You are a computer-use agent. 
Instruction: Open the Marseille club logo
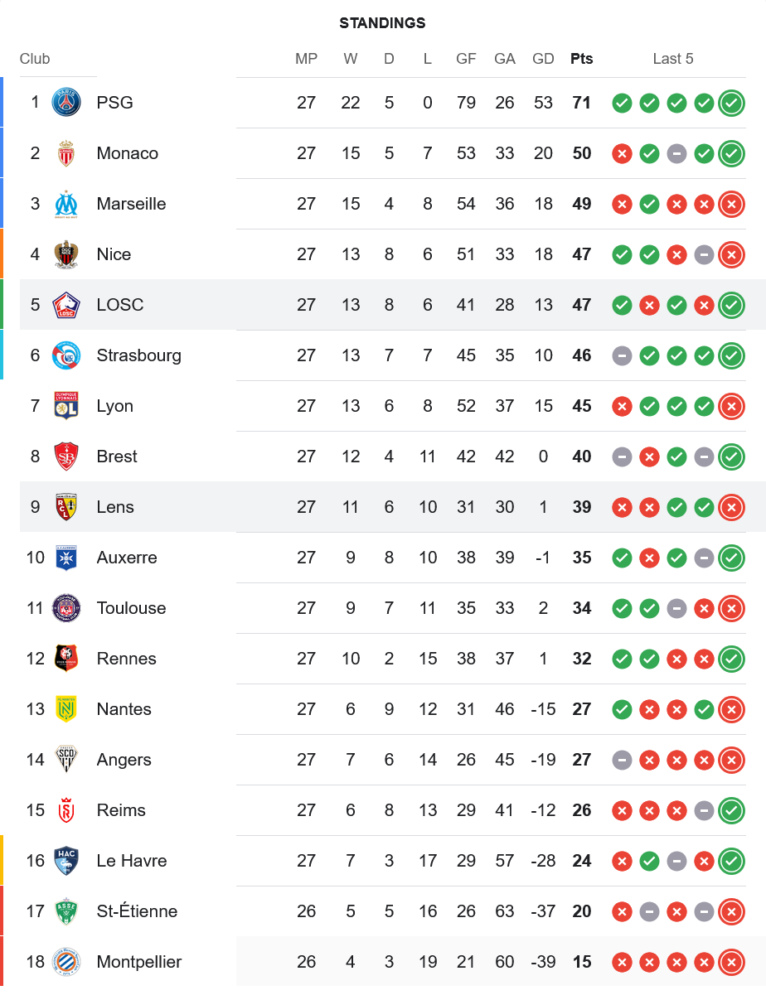tap(66, 204)
